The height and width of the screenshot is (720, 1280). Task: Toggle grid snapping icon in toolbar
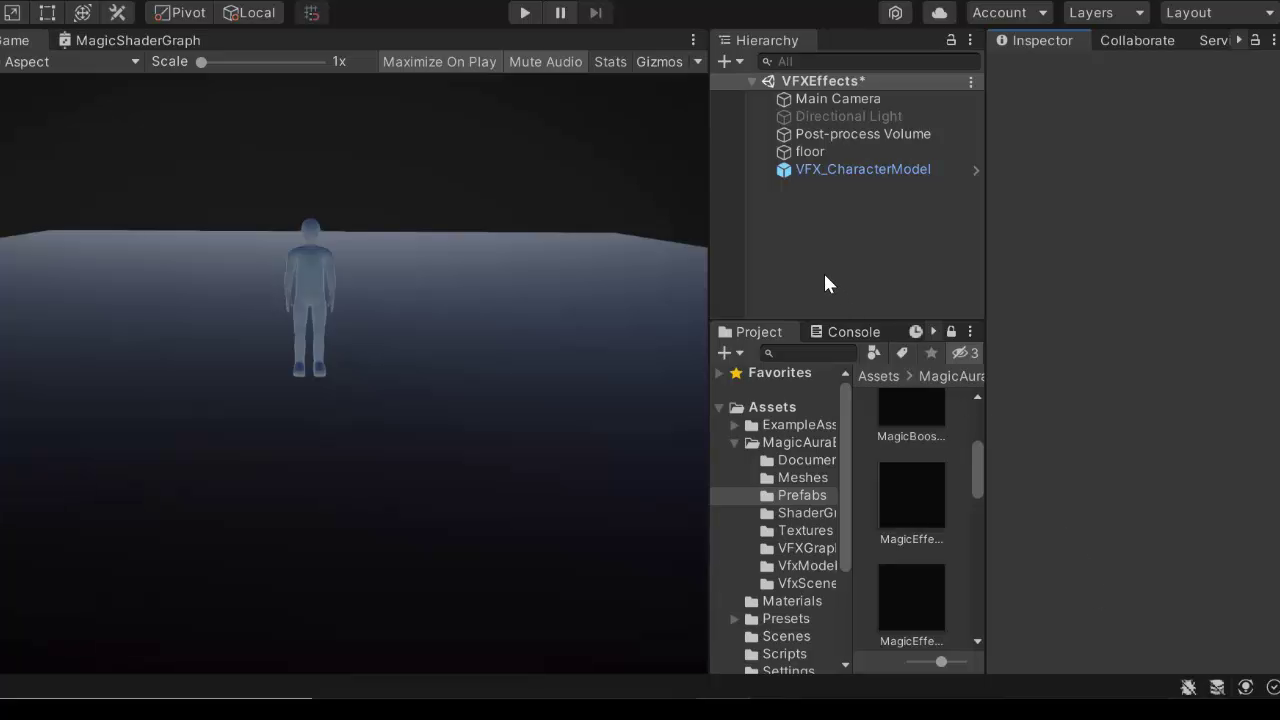coord(312,13)
